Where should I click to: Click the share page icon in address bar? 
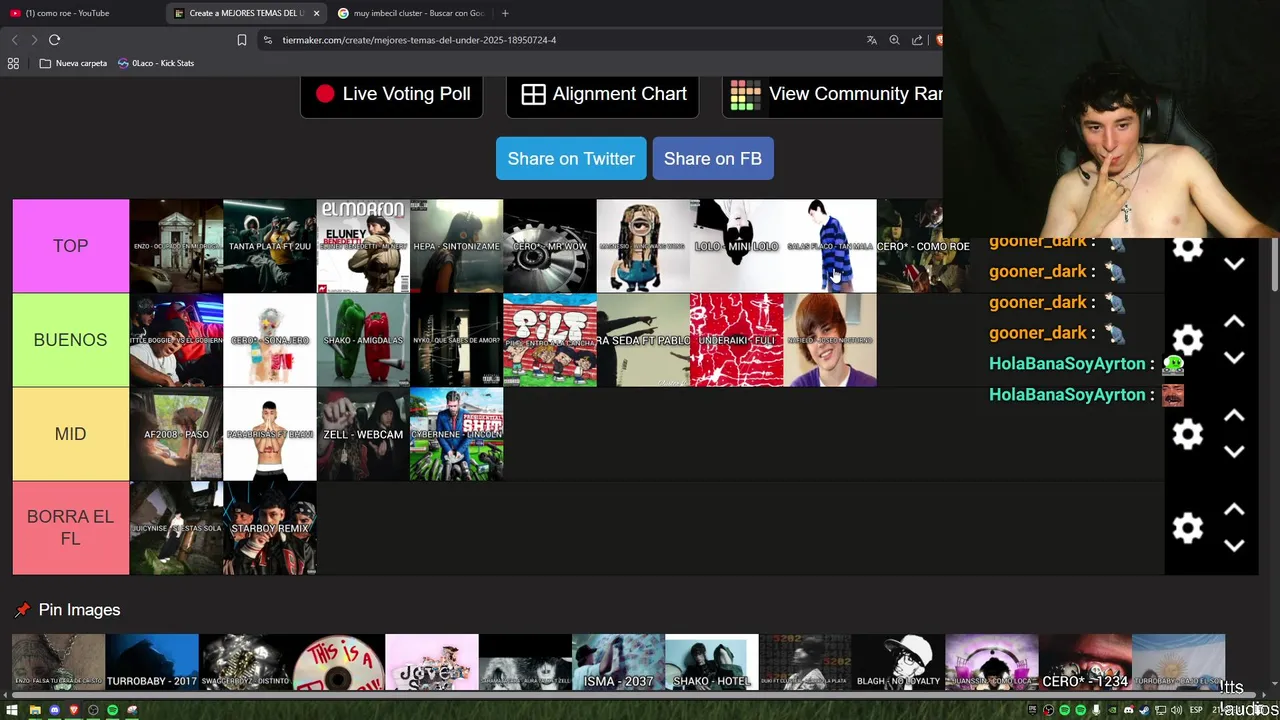click(x=917, y=40)
